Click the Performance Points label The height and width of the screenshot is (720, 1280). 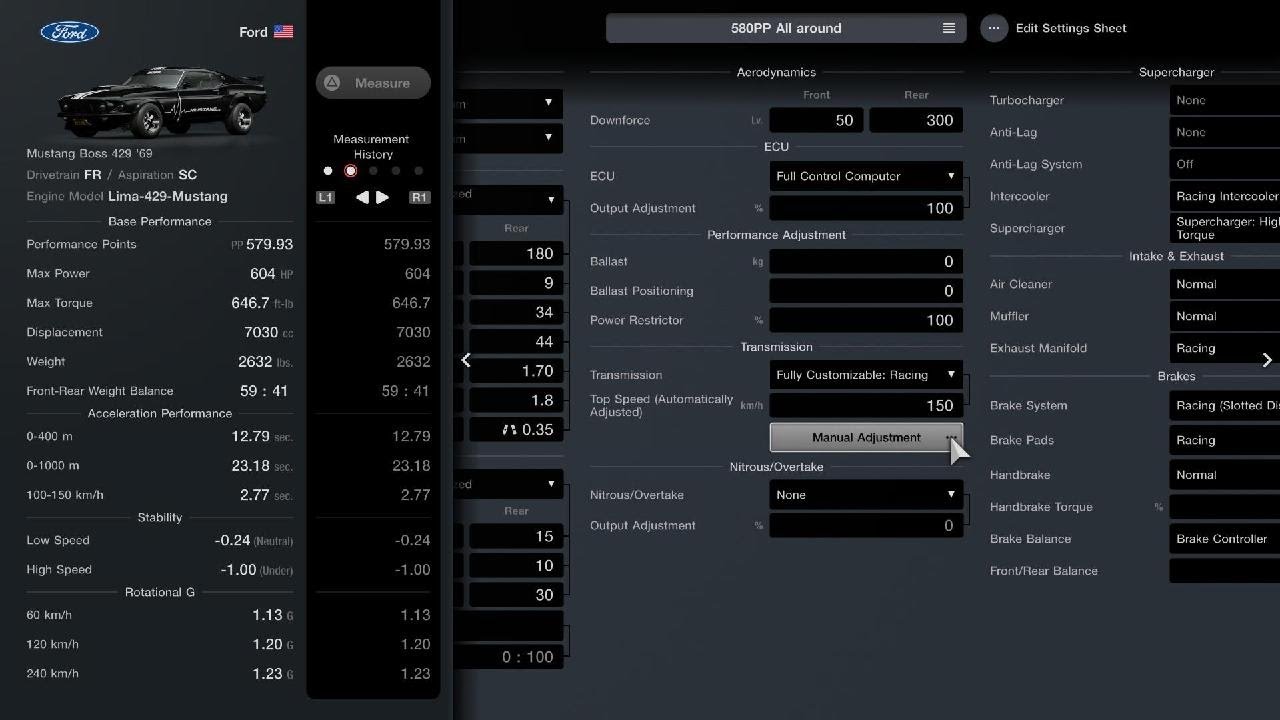tap(81, 244)
